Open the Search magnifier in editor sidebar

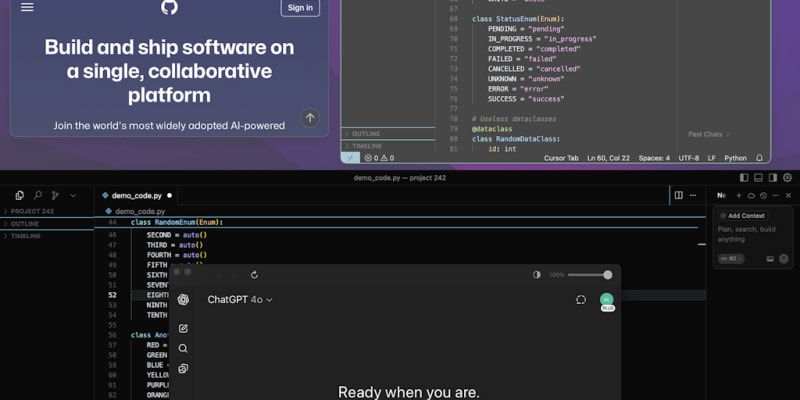(x=38, y=195)
